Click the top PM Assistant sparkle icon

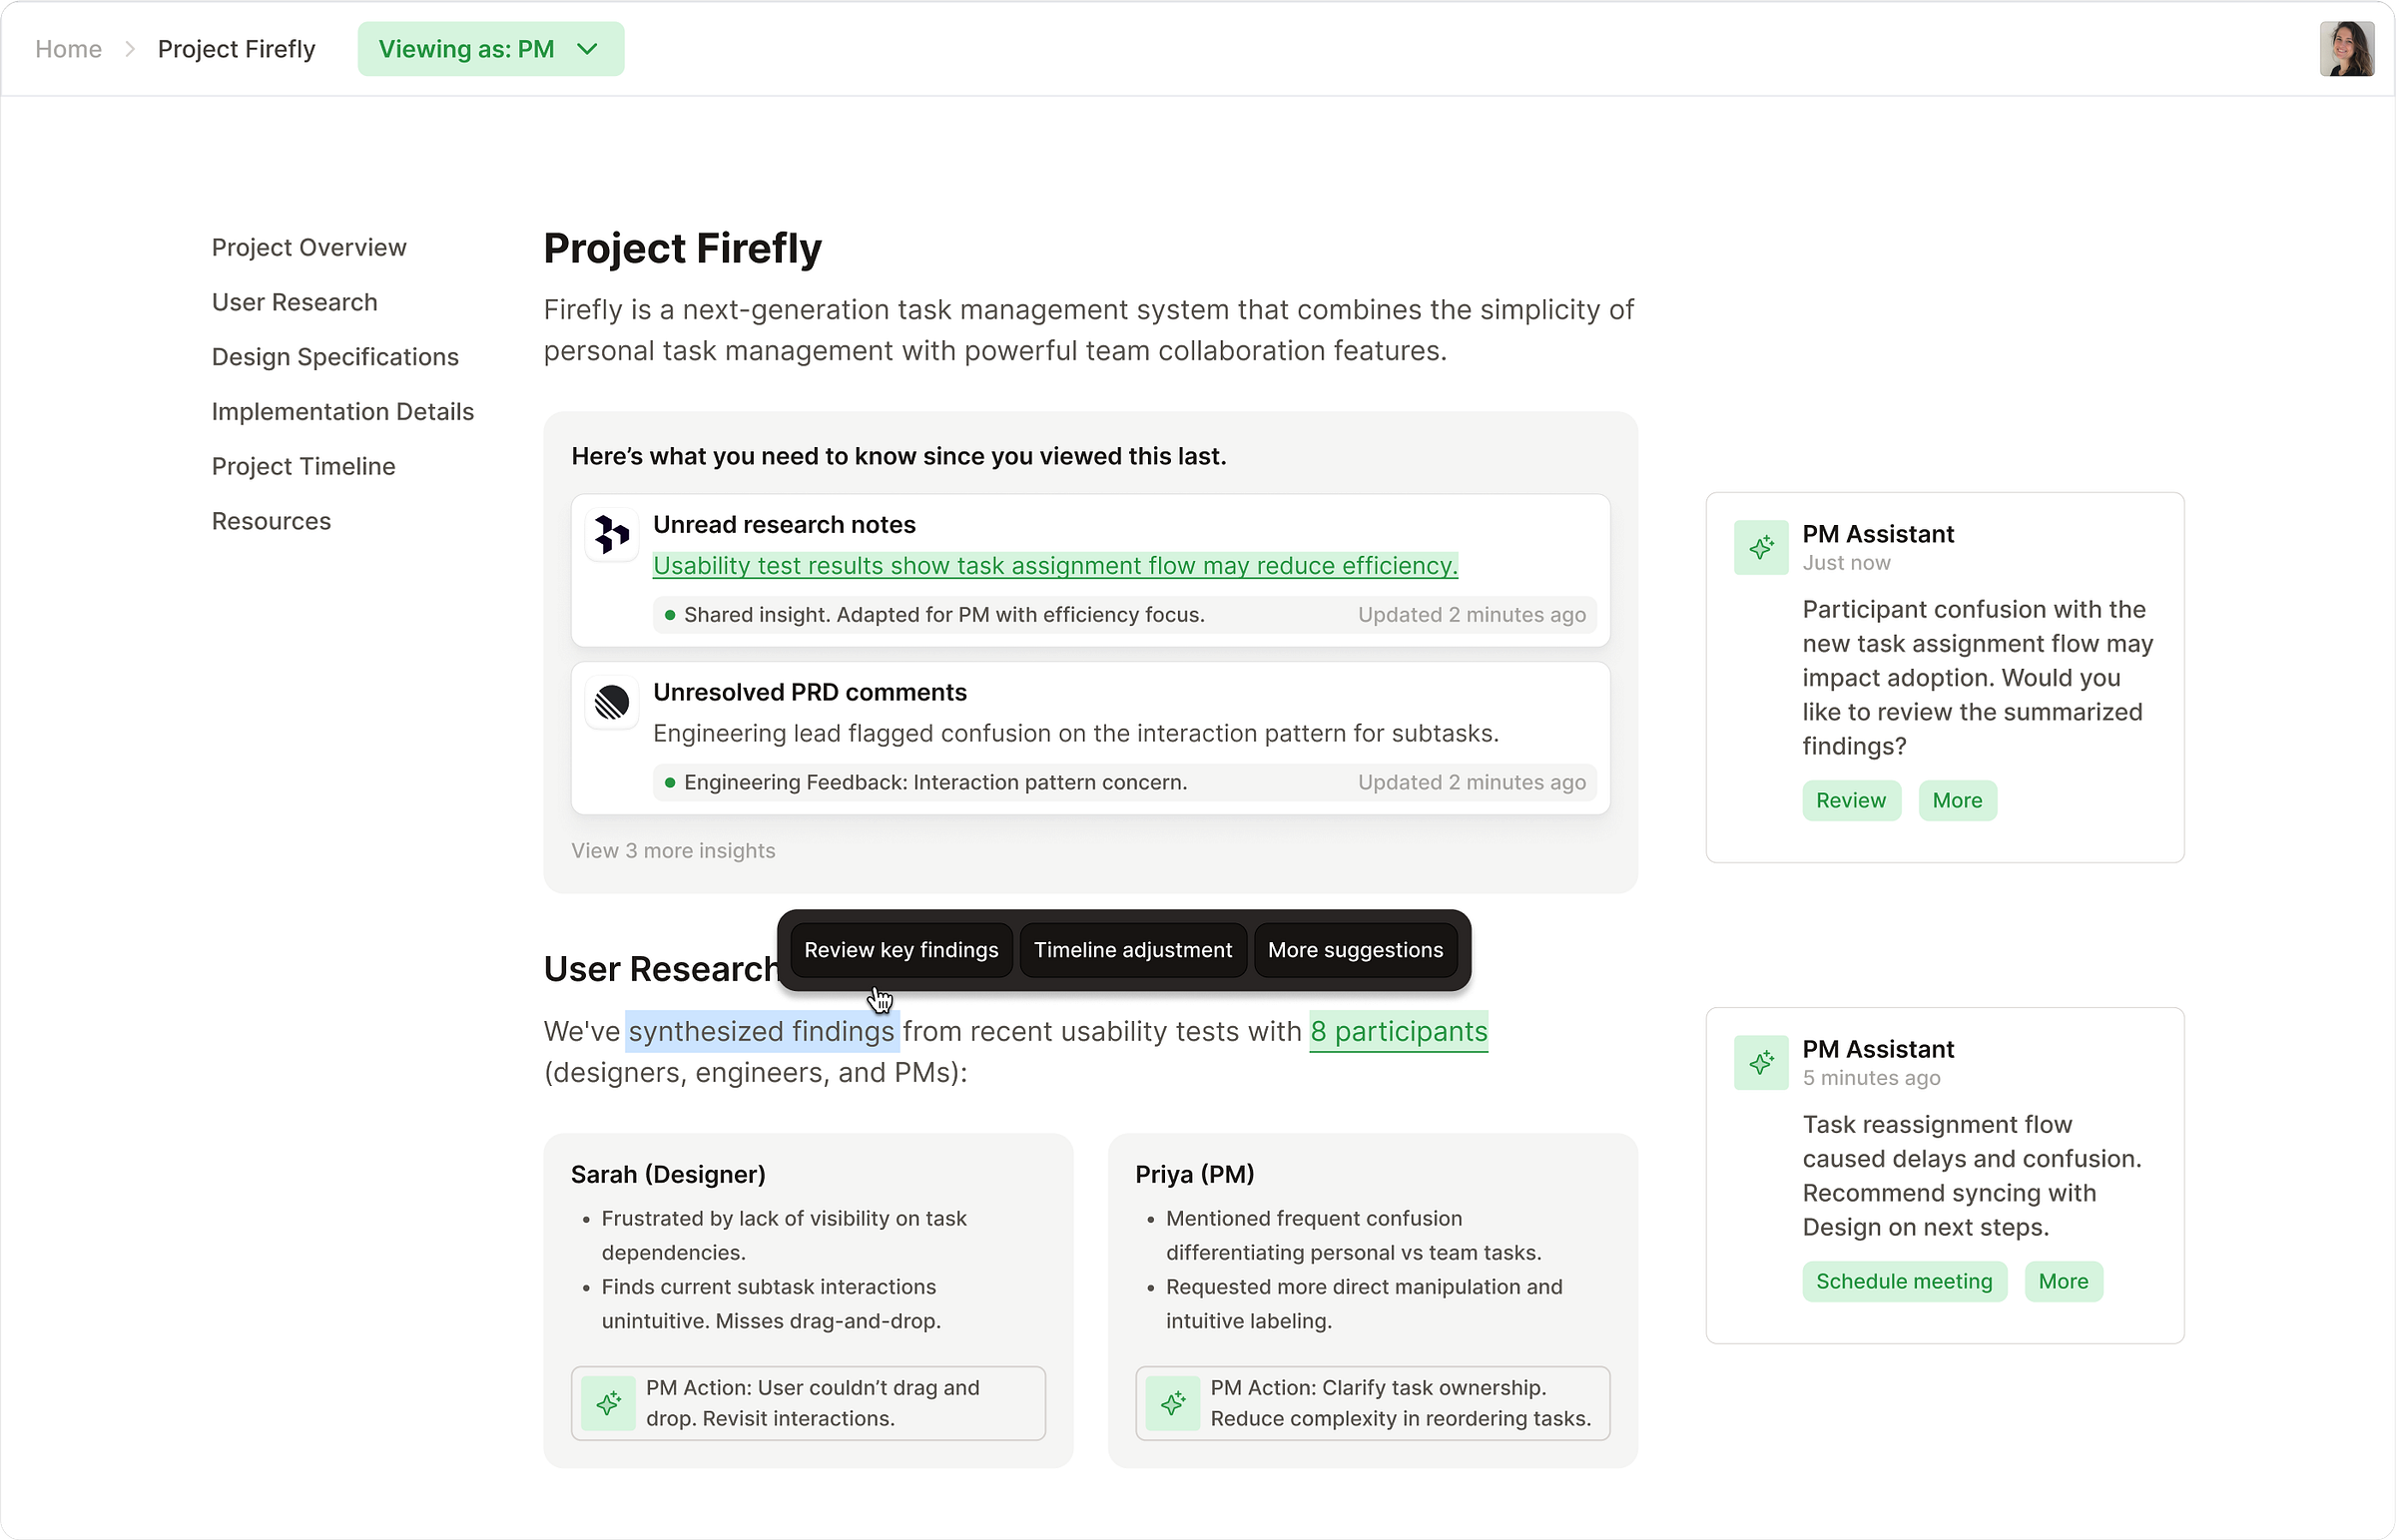[1760, 547]
